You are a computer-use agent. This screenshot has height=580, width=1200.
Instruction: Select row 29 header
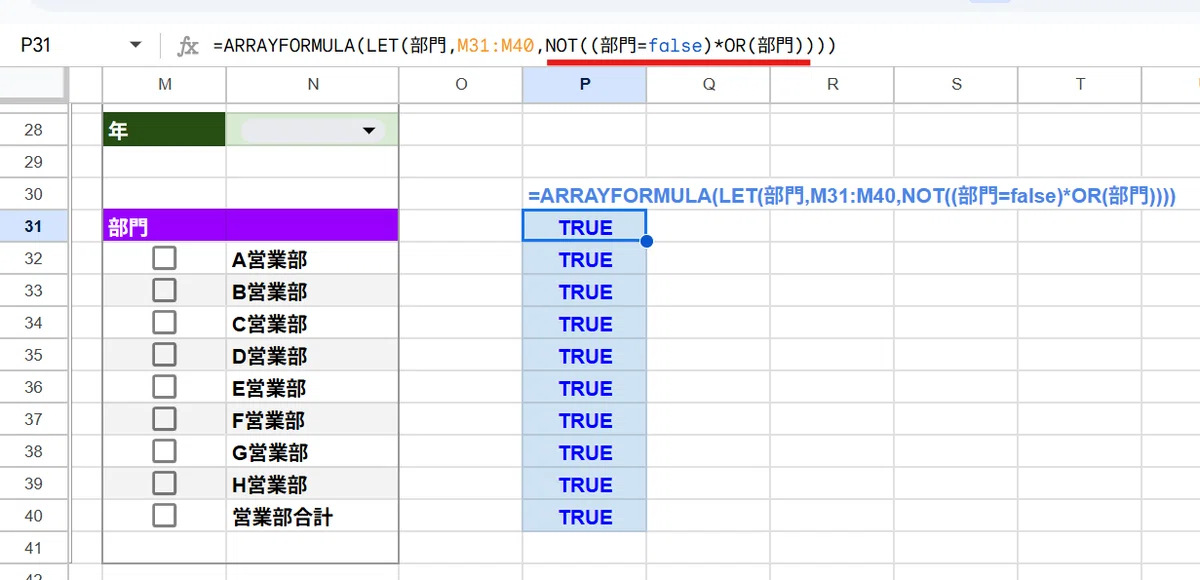pos(33,162)
